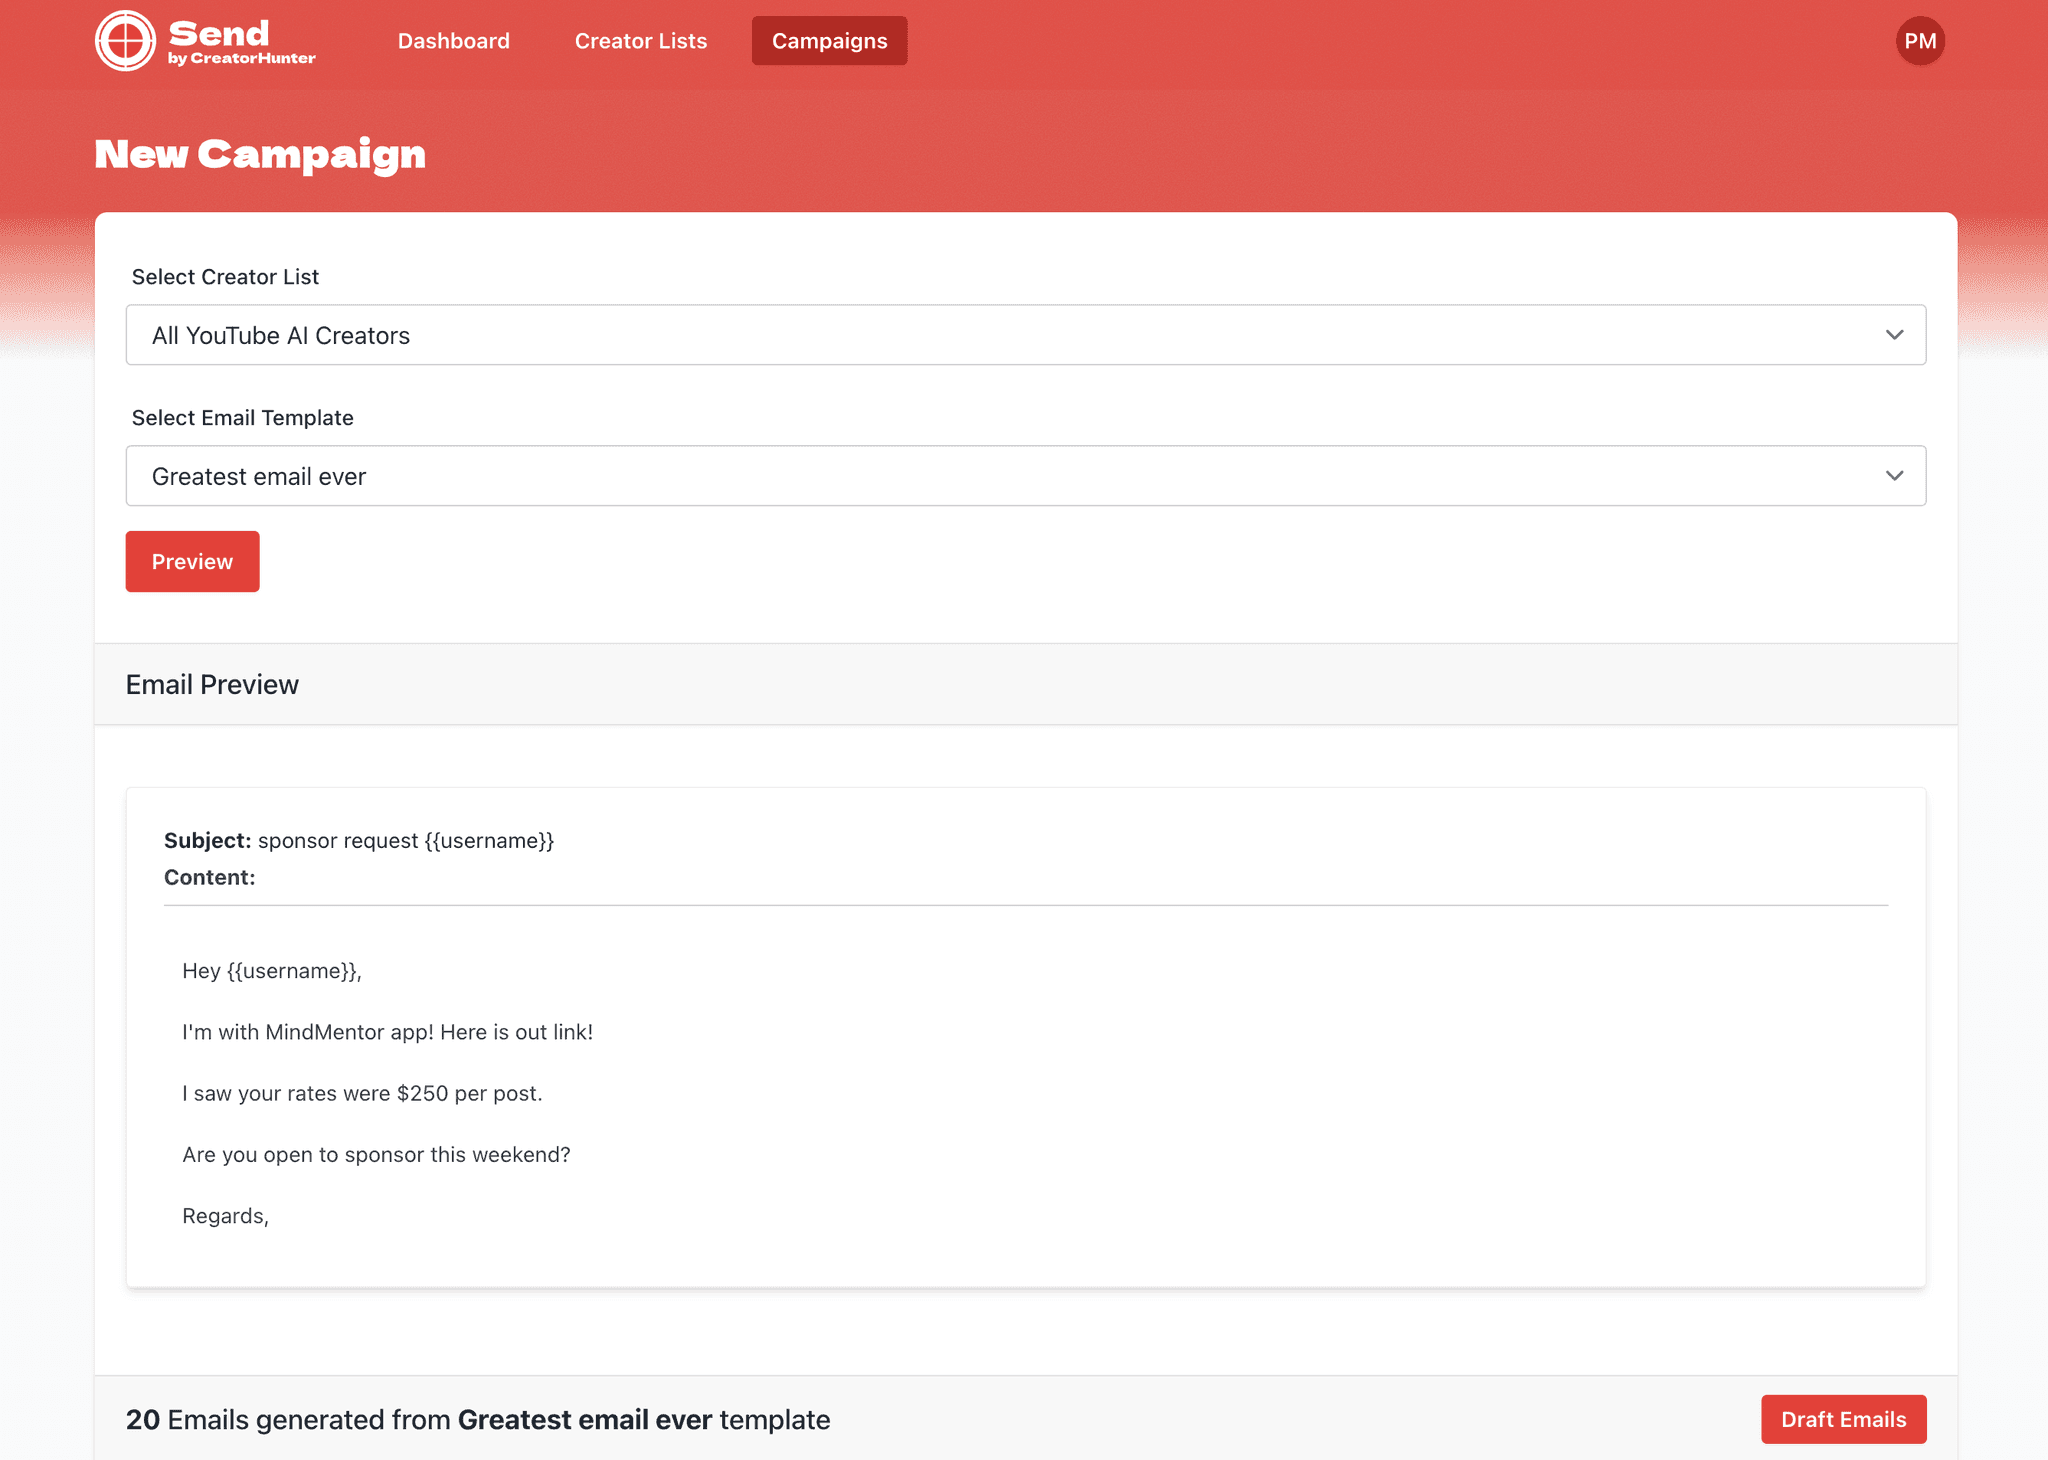Click the 20 Emails generated summary text
The height and width of the screenshot is (1460, 2048).
(478, 1420)
